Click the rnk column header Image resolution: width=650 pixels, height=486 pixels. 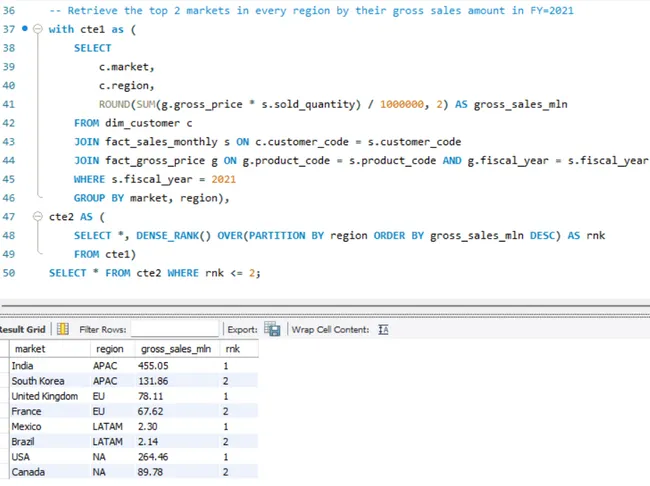point(240,349)
